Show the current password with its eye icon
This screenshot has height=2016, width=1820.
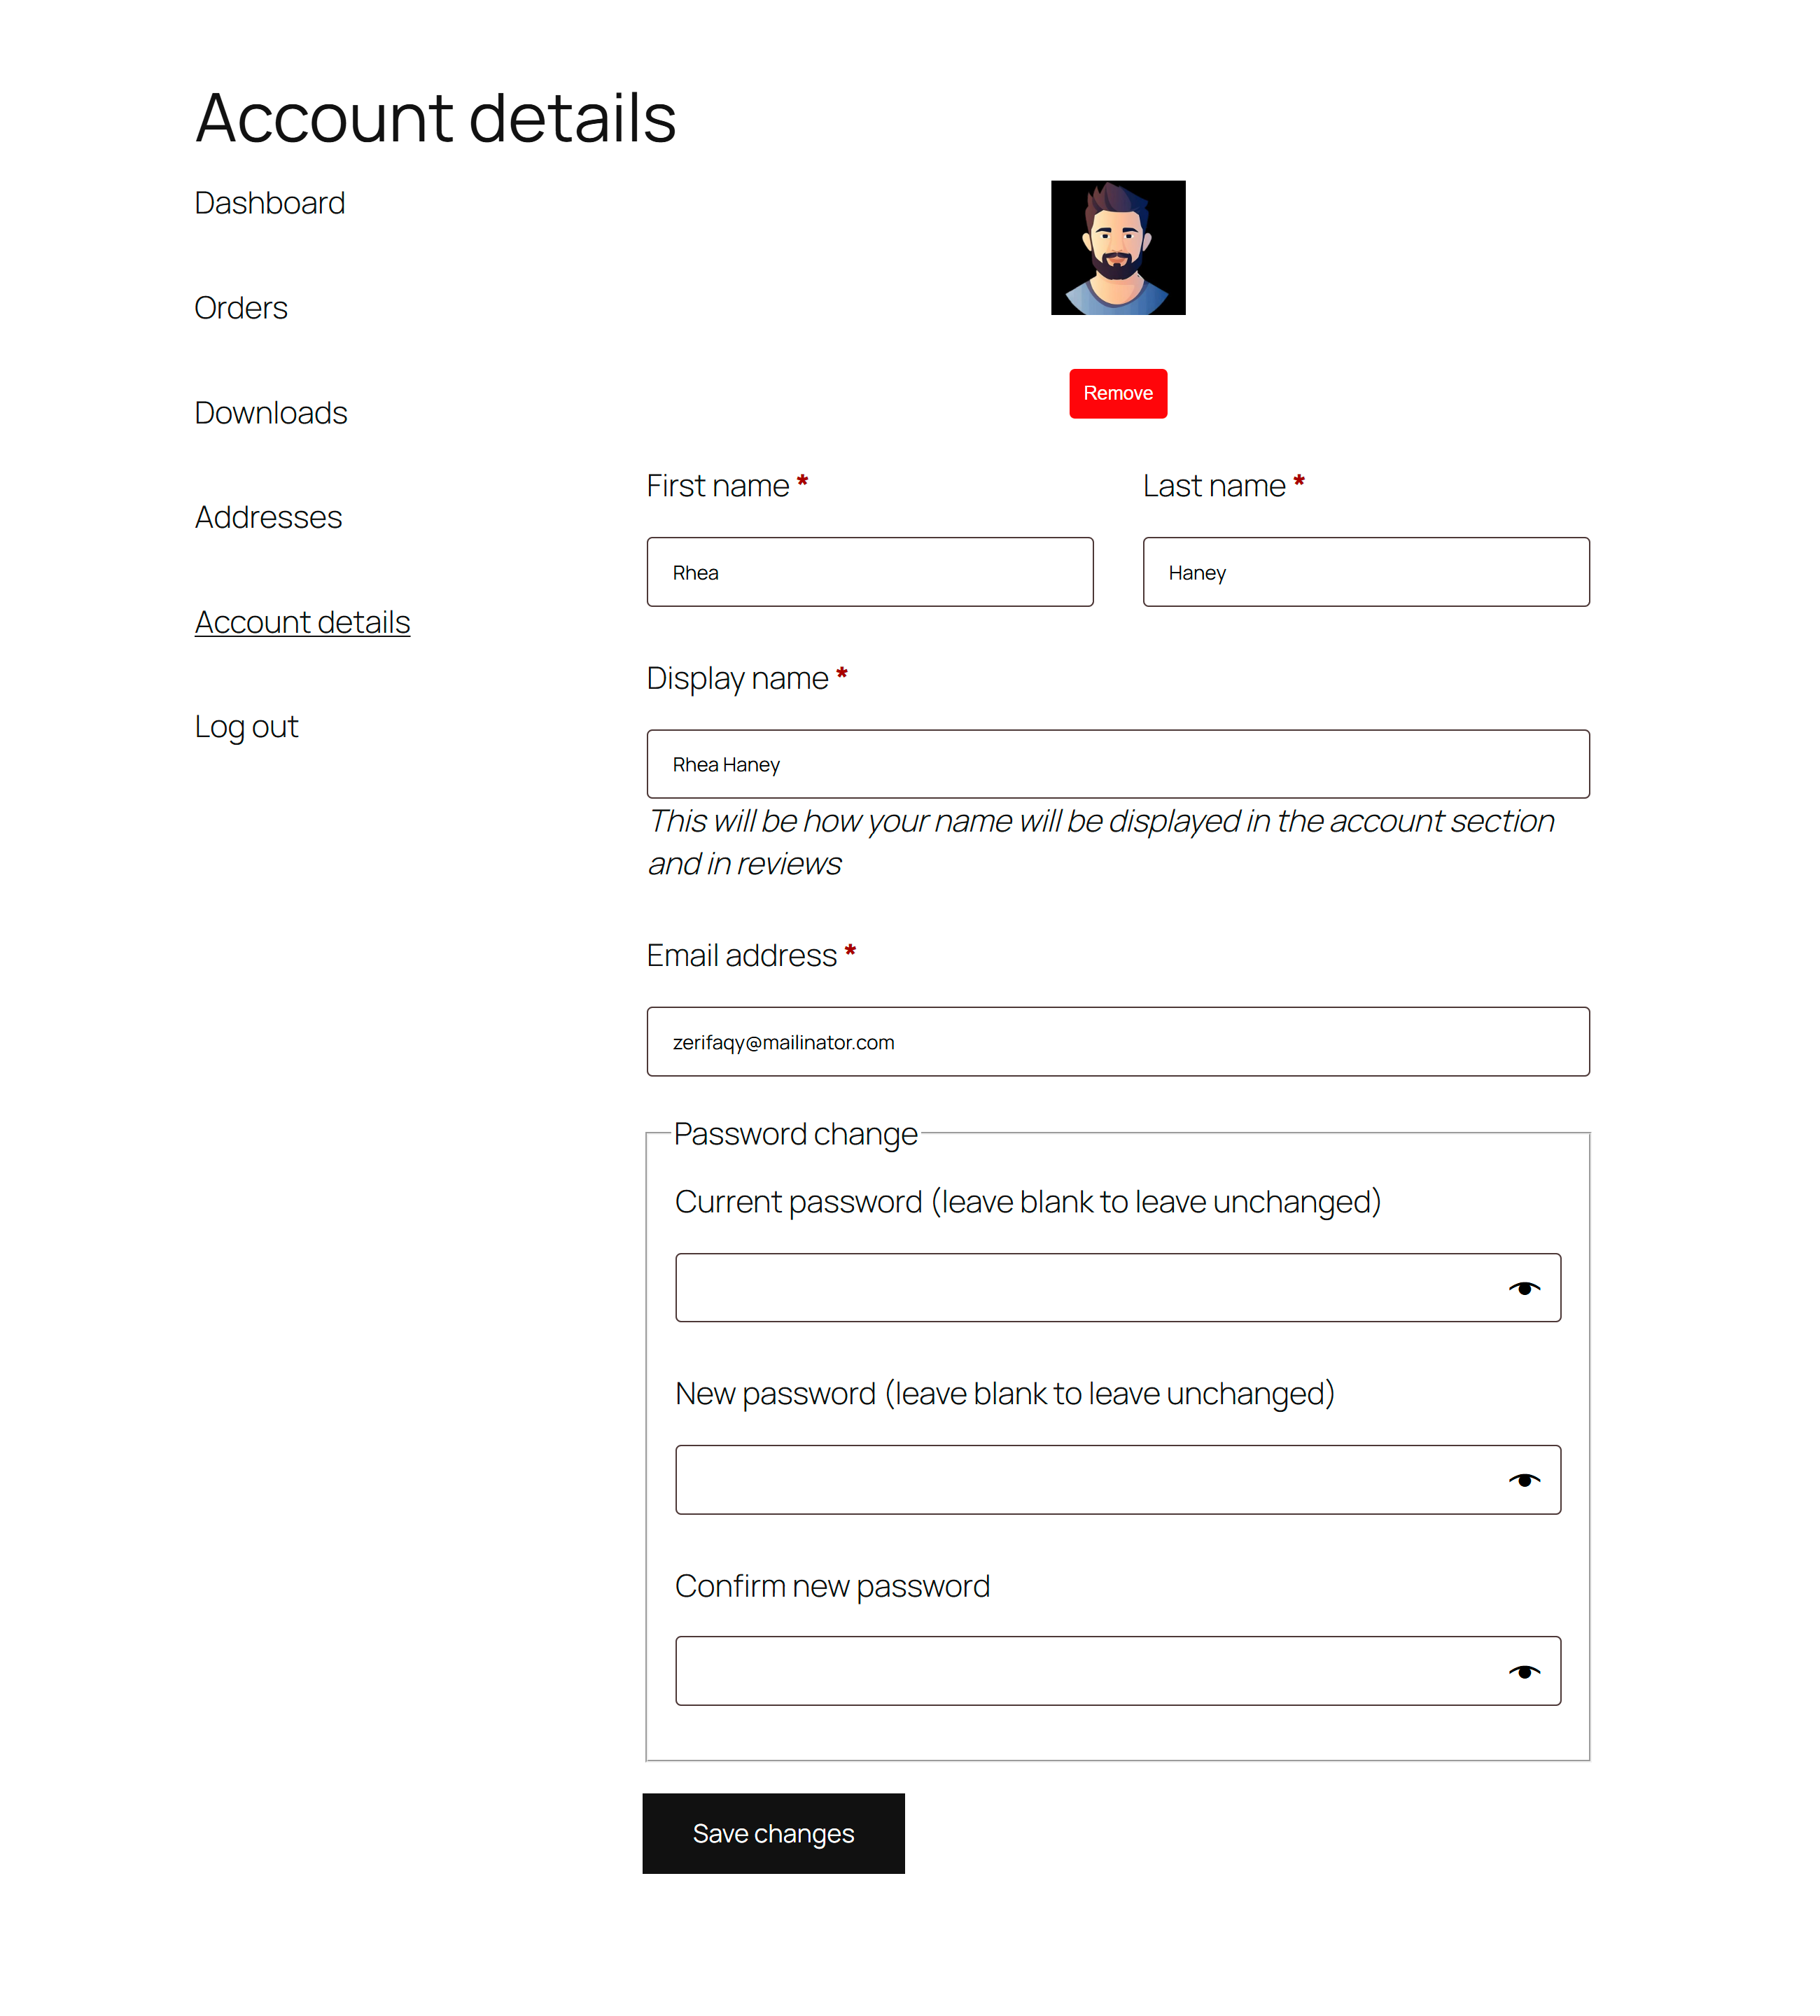point(1523,1288)
